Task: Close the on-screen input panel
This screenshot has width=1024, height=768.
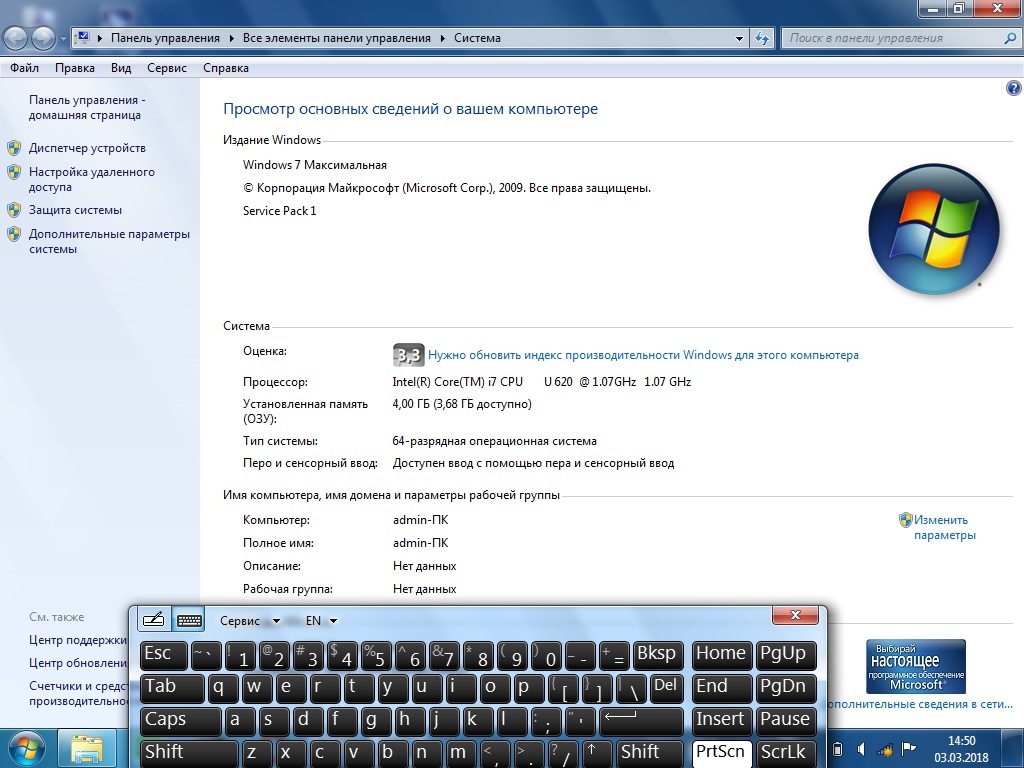Action: tap(795, 615)
